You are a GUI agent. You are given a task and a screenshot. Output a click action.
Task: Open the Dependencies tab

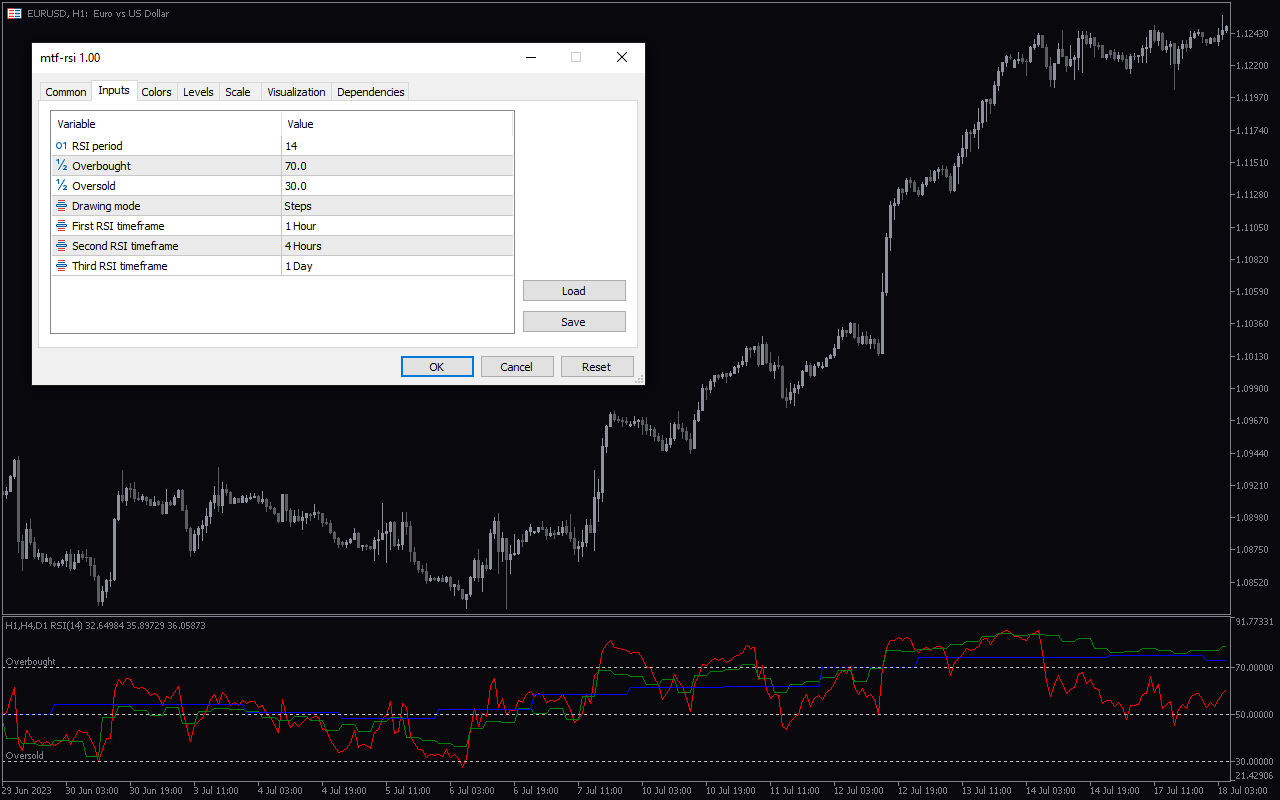click(371, 92)
